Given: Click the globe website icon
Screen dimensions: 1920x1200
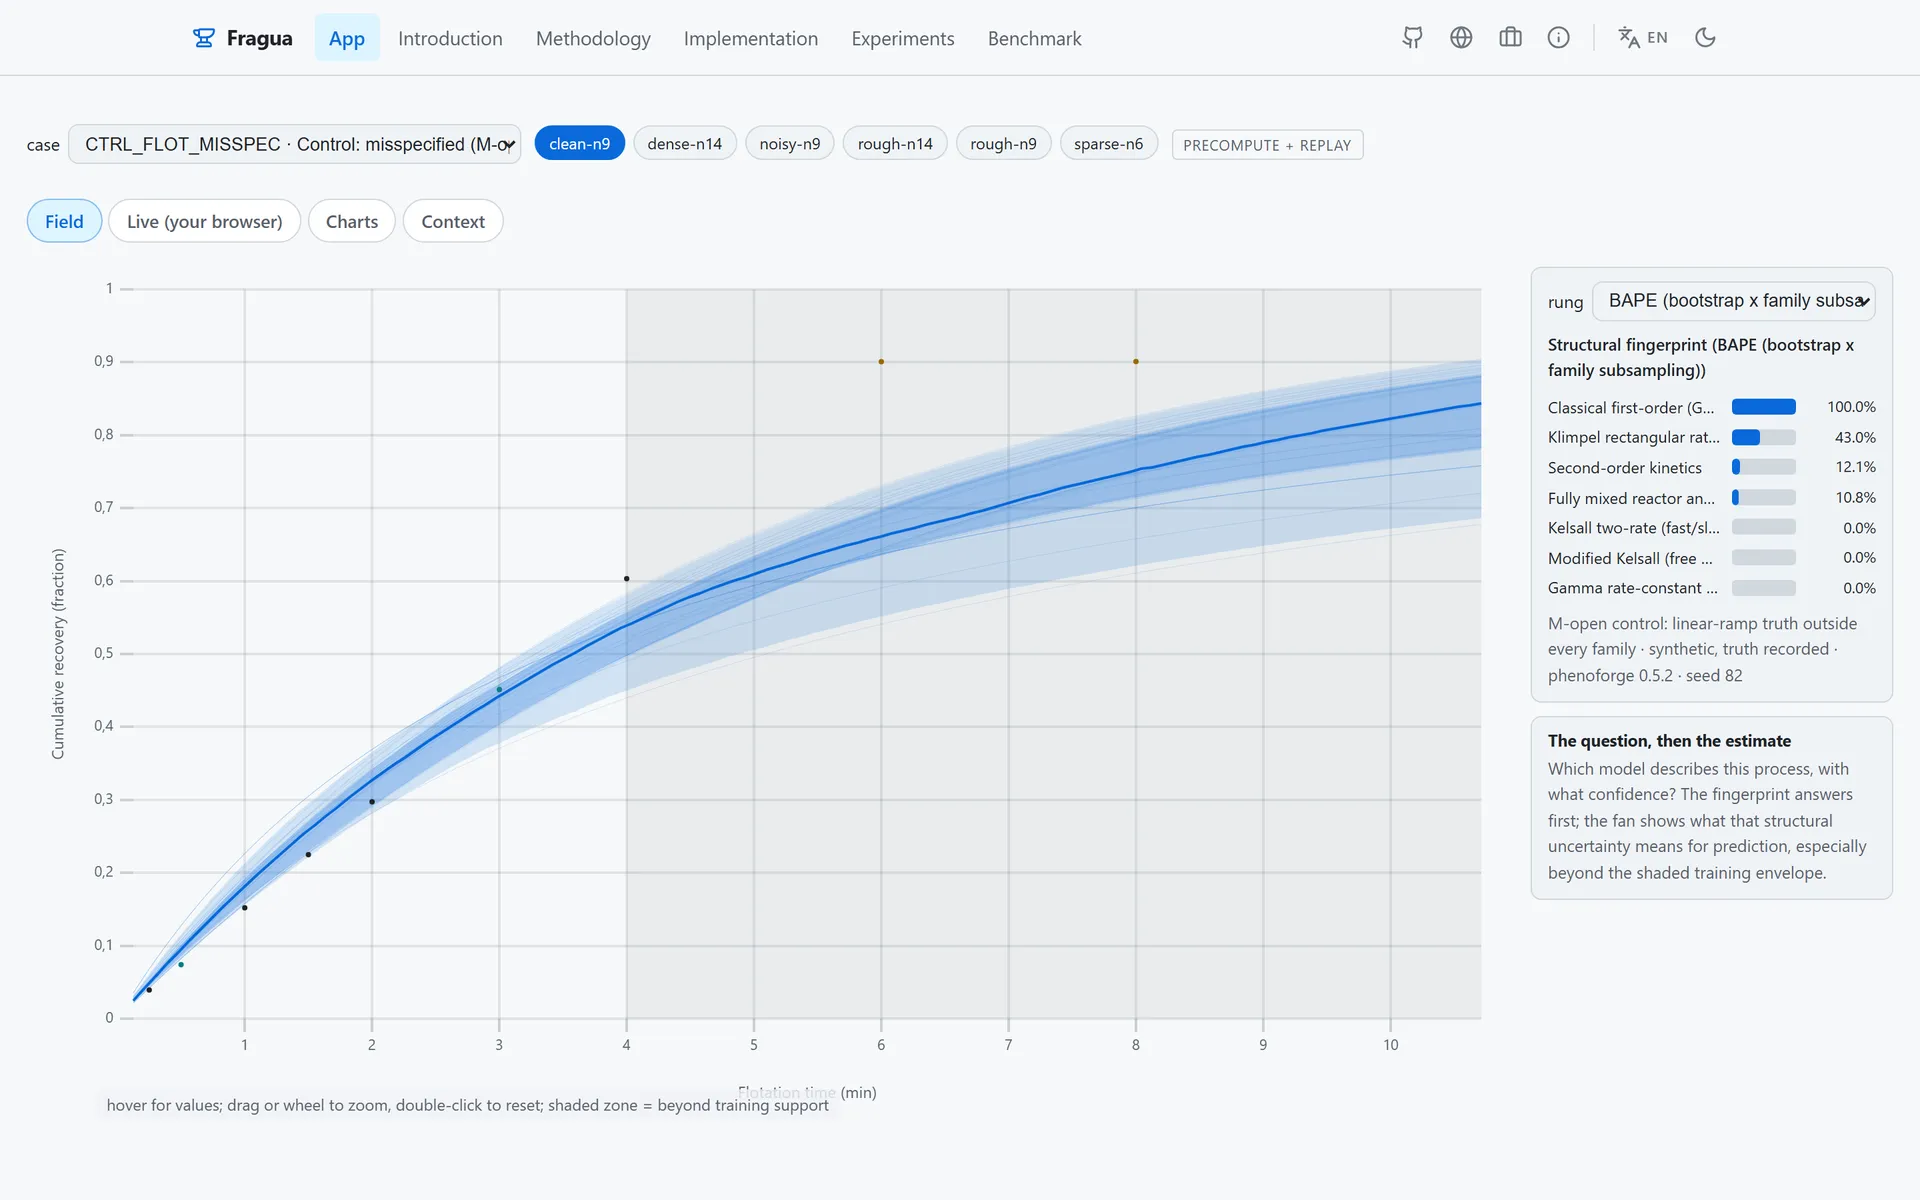Looking at the screenshot, I should click(x=1461, y=38).
